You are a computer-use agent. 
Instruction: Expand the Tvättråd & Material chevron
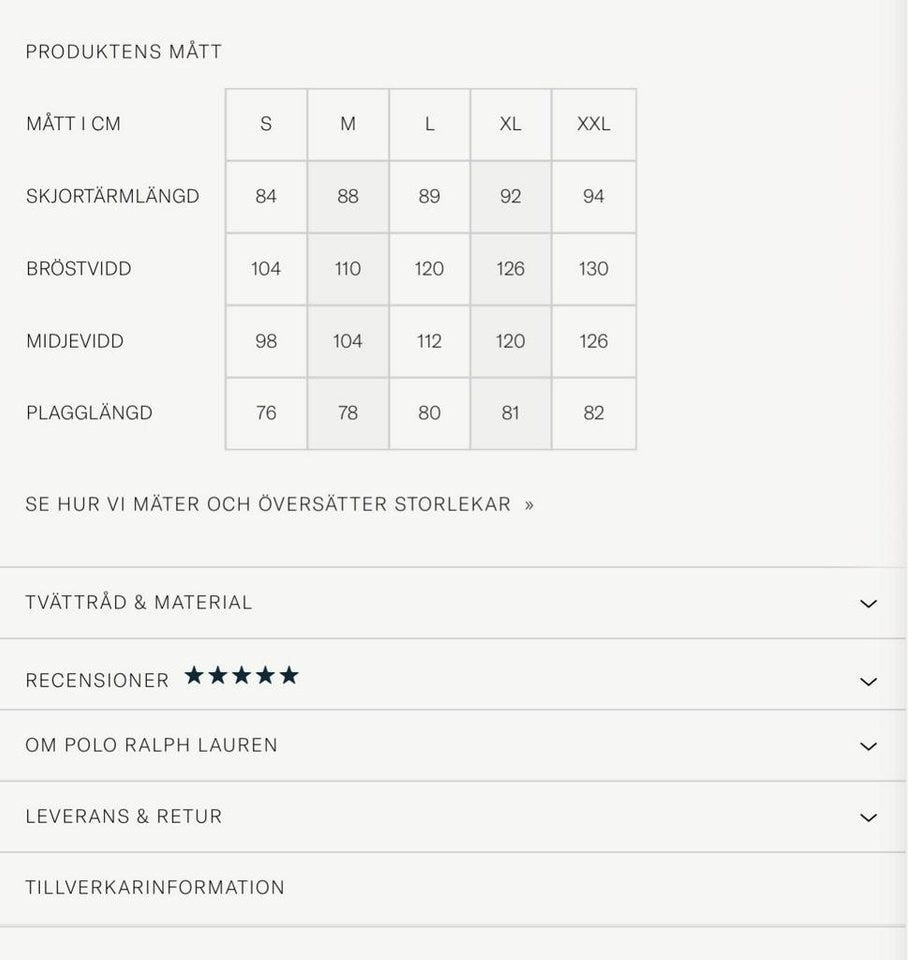point(868,604)
